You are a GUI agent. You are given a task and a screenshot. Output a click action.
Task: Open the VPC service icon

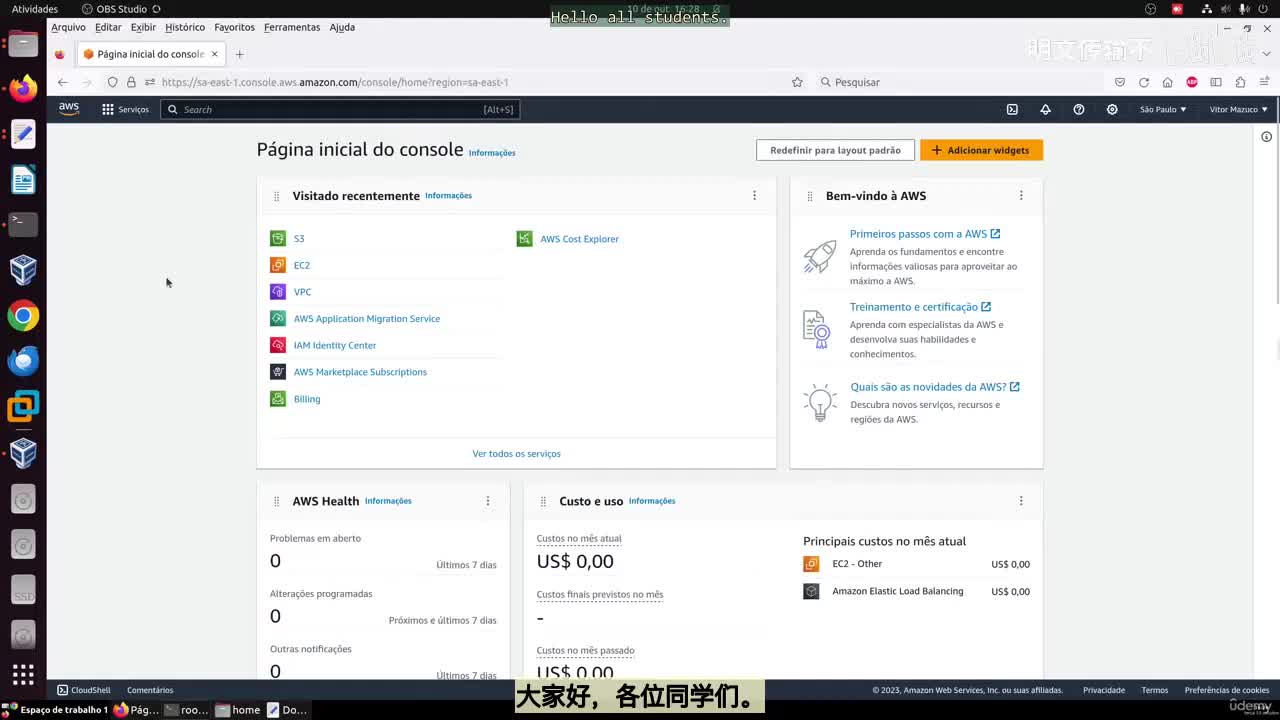click(x=278, y=292)
